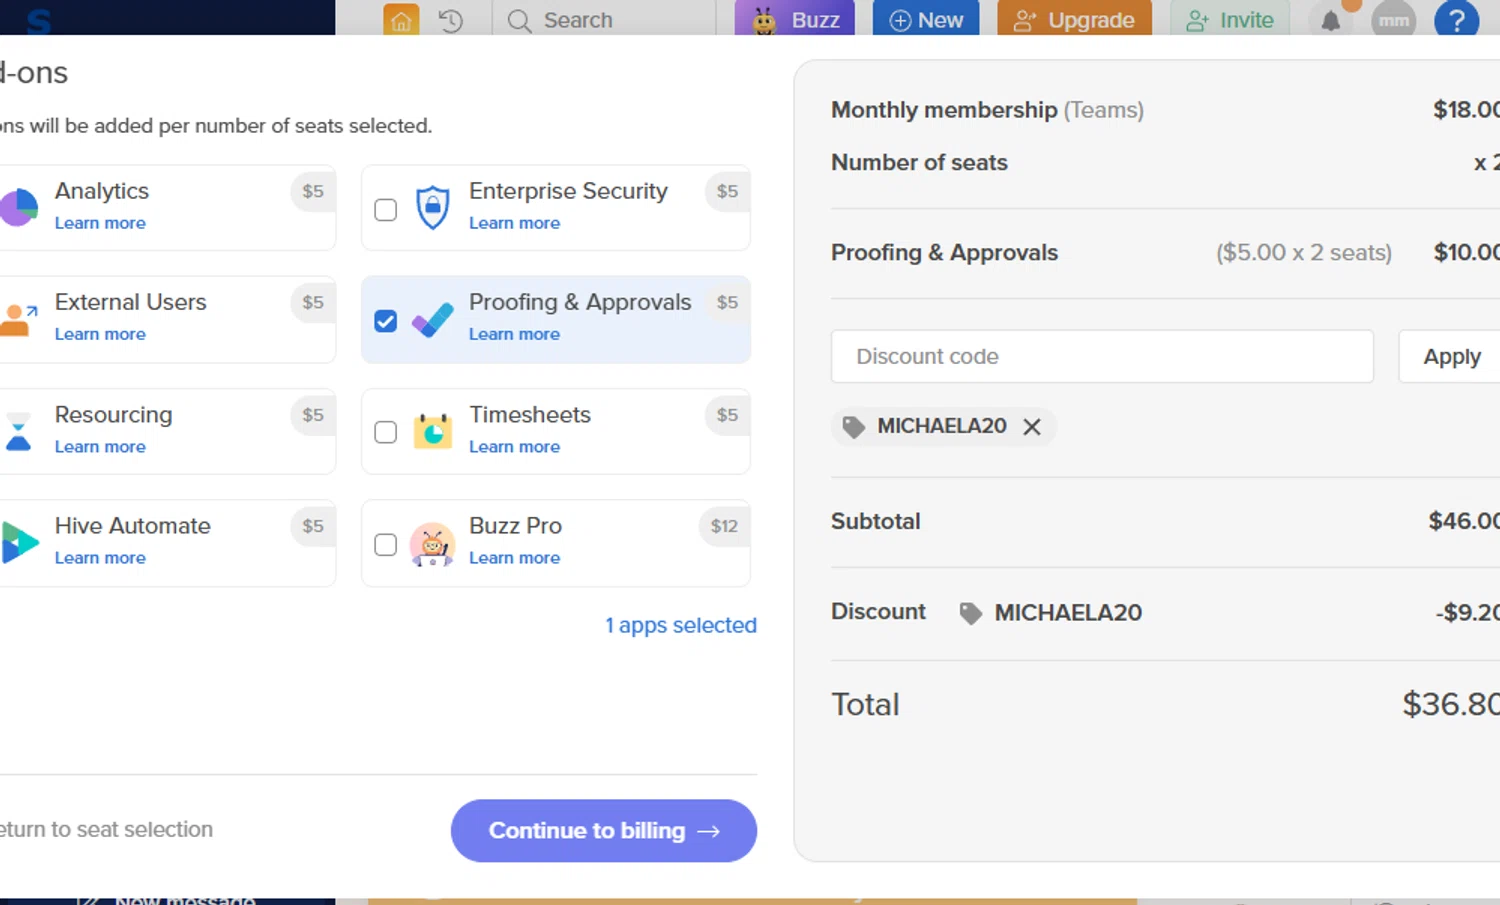The height and width of the screenshot is (905, 1500).
Task: Apply the discount code
Action: tap(1452, 356)
